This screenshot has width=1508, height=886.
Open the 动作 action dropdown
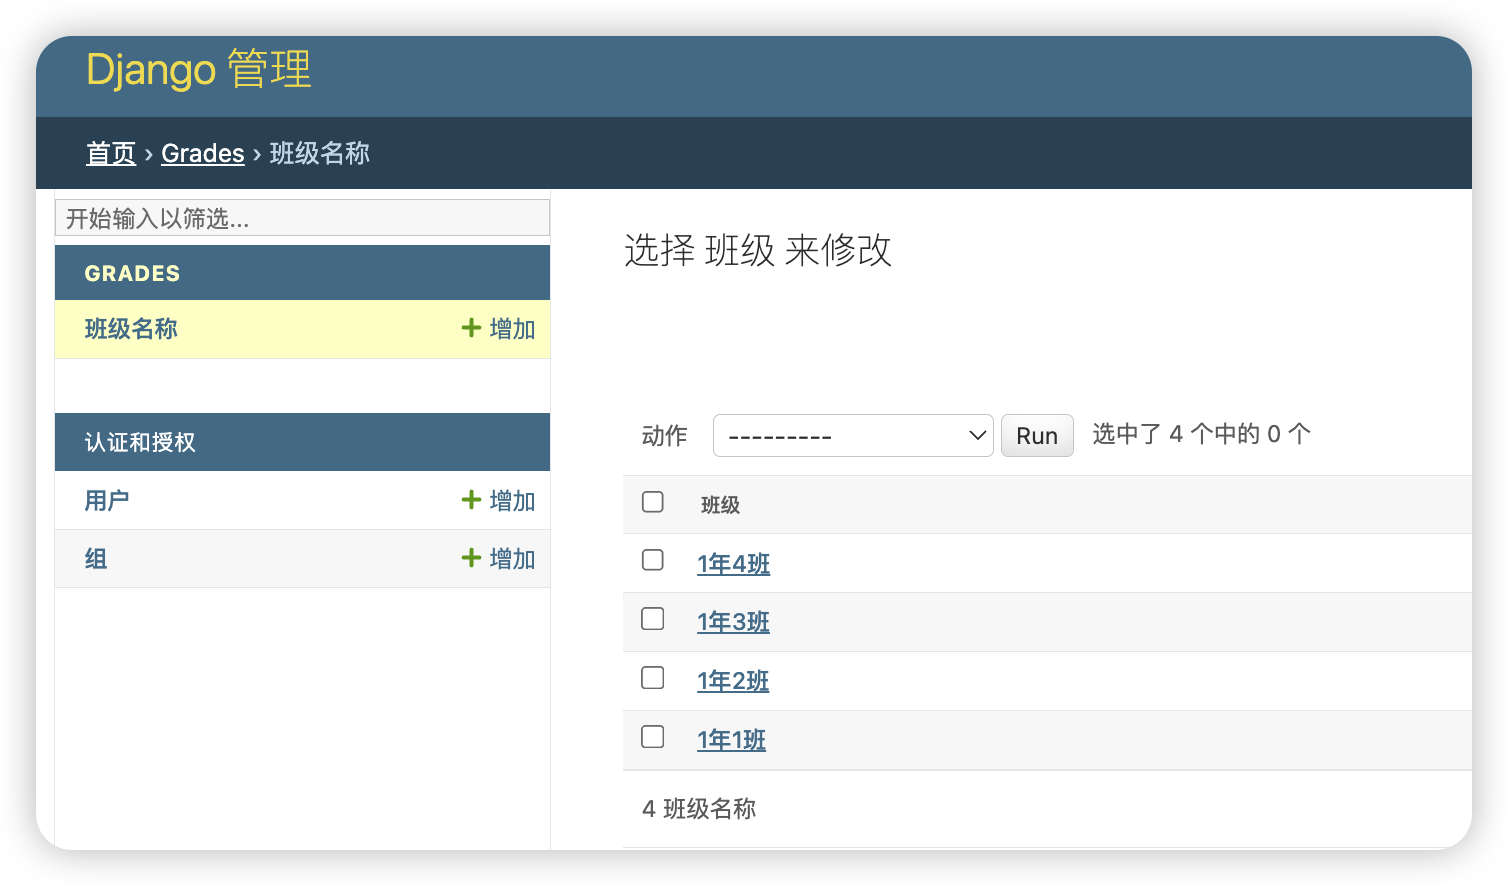(x=852, y=436)
